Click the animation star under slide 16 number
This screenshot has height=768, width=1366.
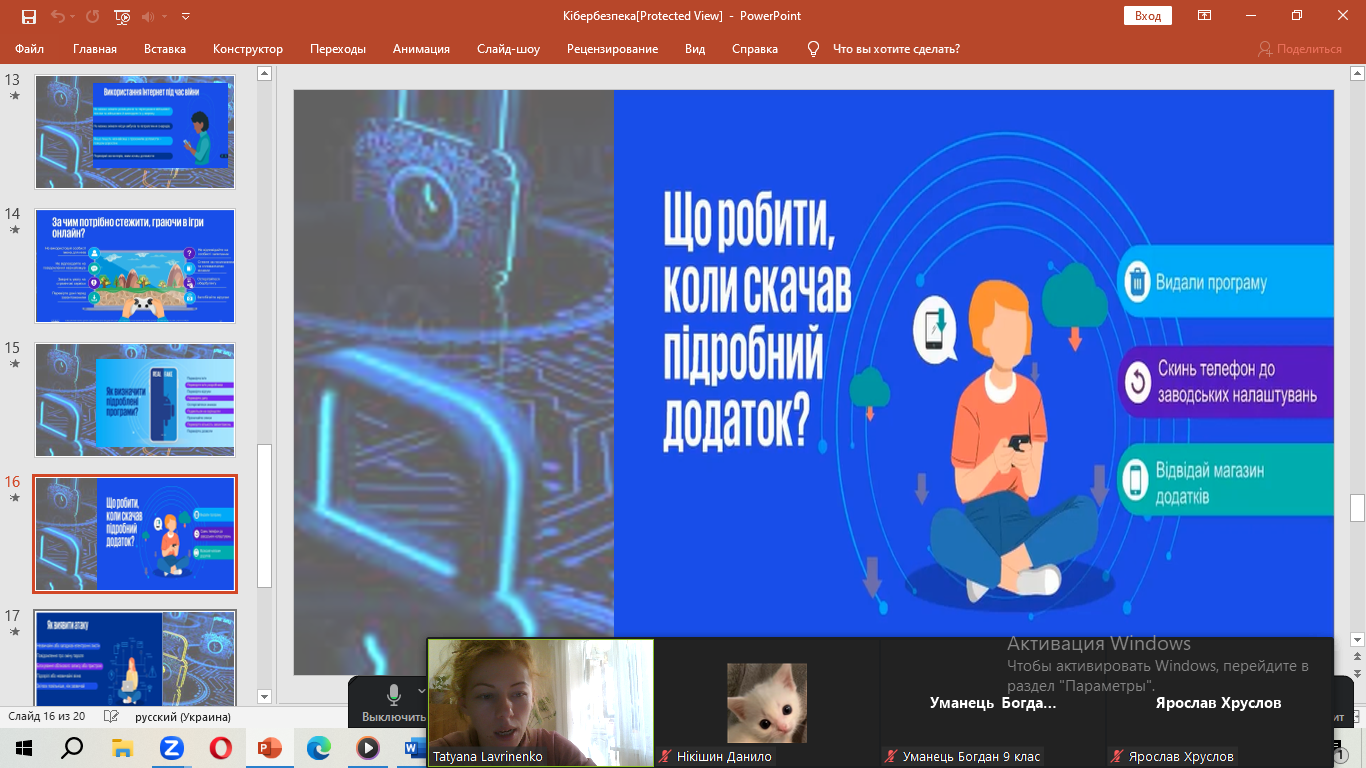click(x=14, y=498)
